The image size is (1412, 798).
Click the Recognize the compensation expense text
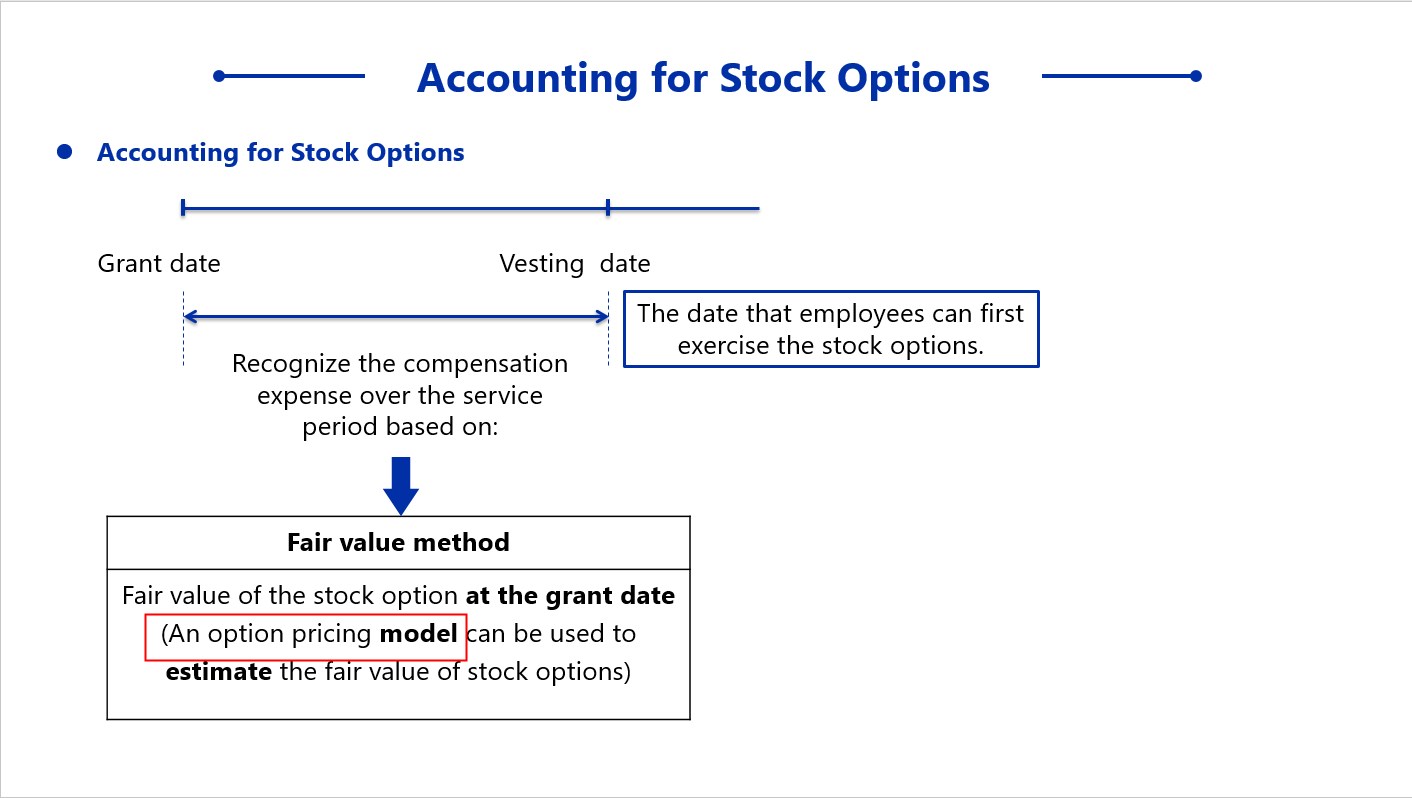point(400,395)
